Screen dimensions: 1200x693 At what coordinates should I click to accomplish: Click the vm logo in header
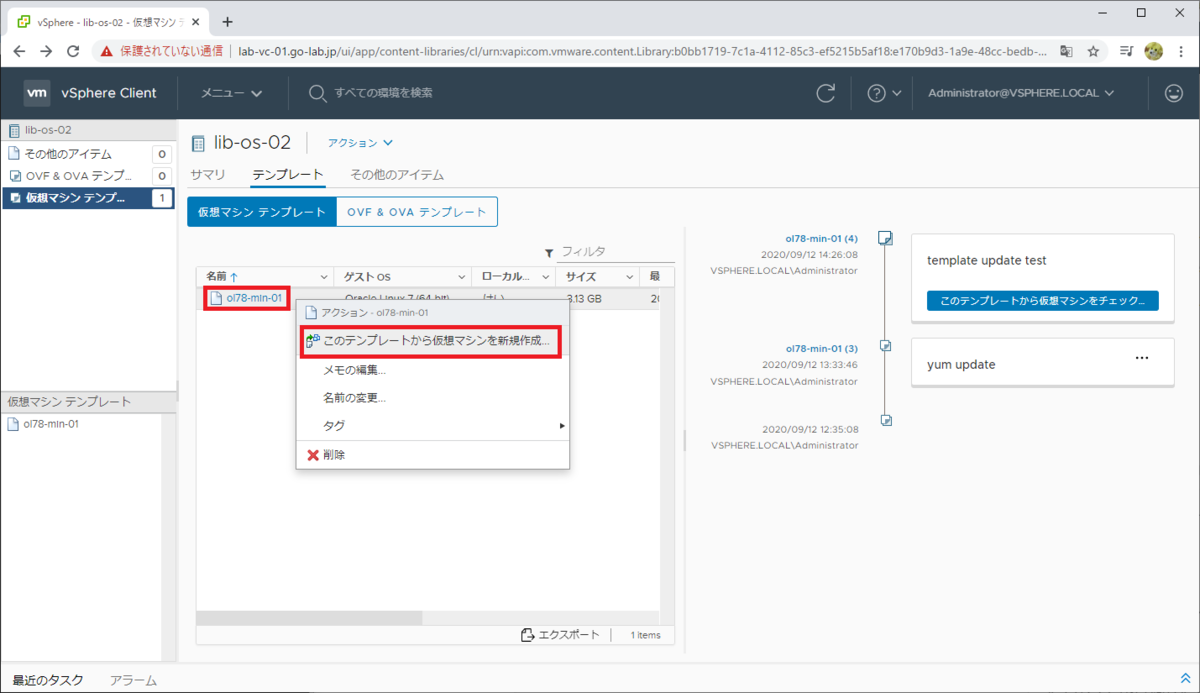(37, 93)
